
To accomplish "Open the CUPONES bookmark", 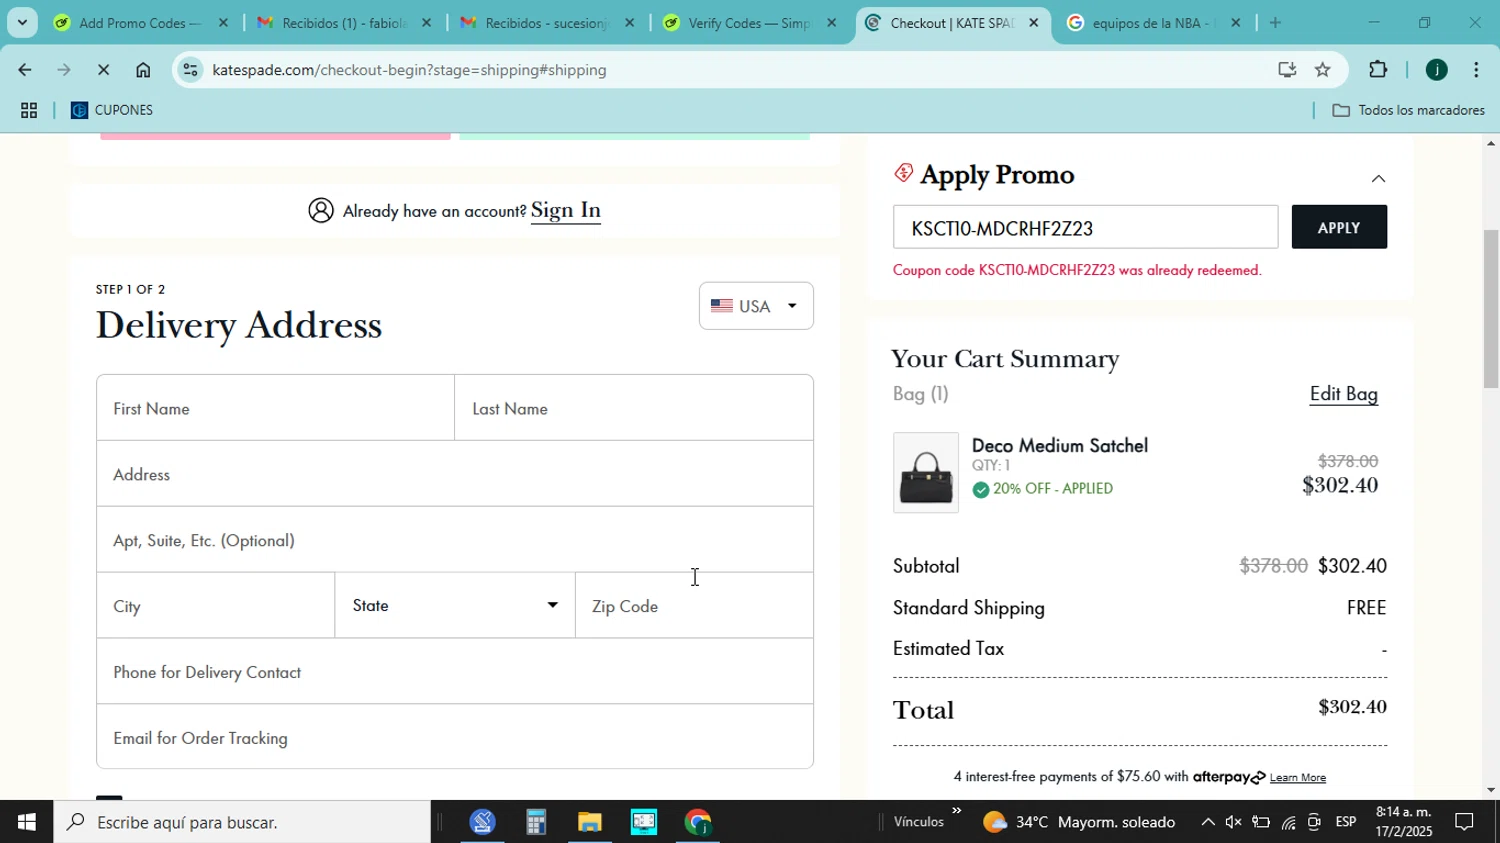I will point(112,110).
